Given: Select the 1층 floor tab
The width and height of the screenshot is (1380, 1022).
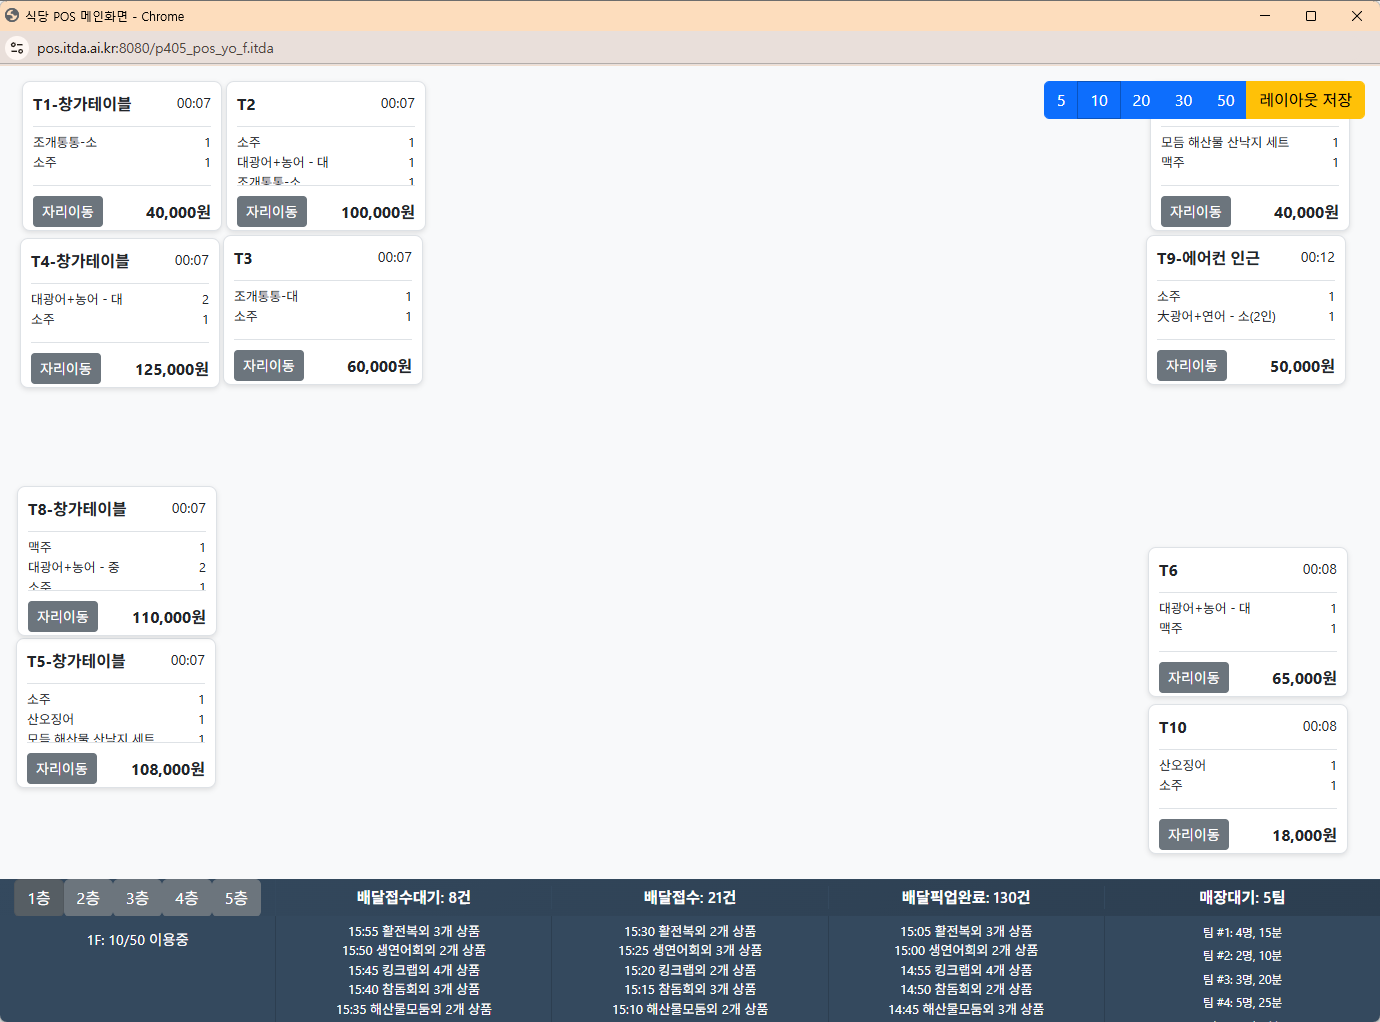Looking at the screenshot, I should coord(39,898).
